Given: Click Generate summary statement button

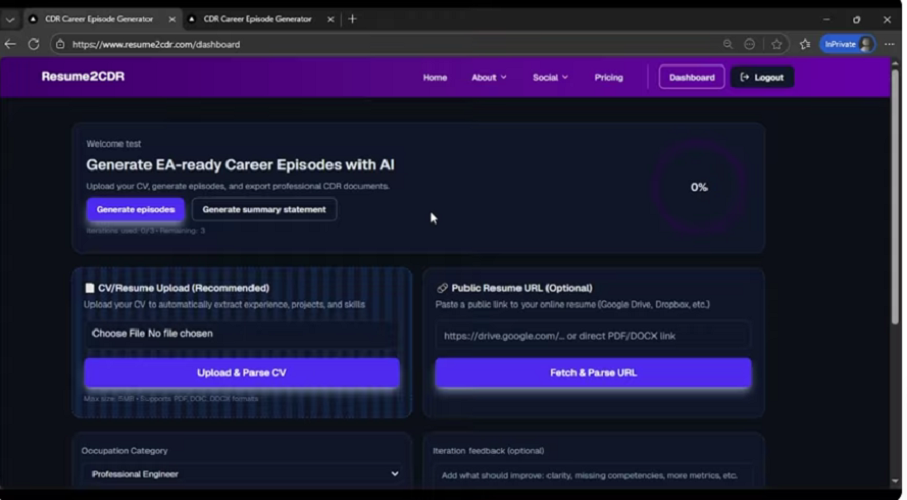Looking at the screenshot, I should (264, 209).
